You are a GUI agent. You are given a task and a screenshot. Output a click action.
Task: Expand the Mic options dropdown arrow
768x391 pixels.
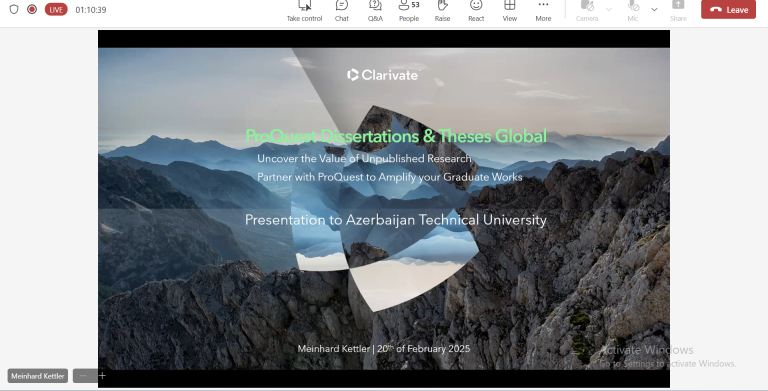(654, 9)
